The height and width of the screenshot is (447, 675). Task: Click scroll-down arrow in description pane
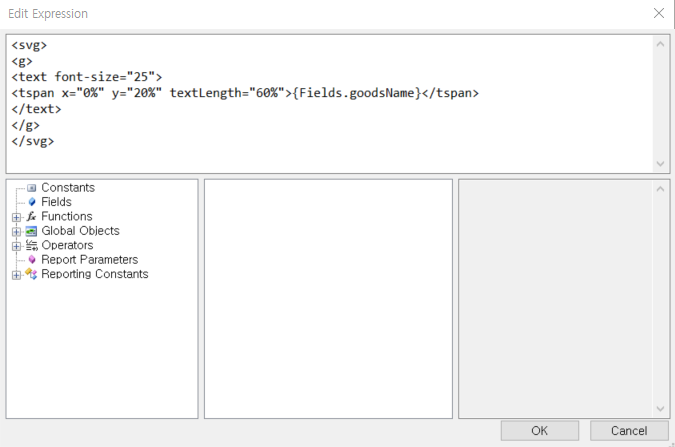(x=660, y=409)
